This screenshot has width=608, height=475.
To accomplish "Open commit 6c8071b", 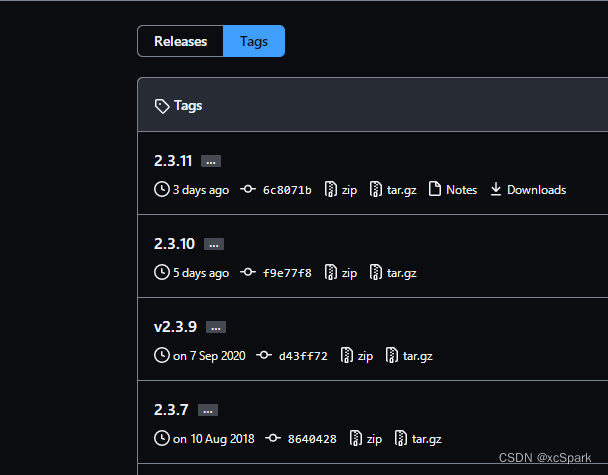I will [x=287, y=190].
